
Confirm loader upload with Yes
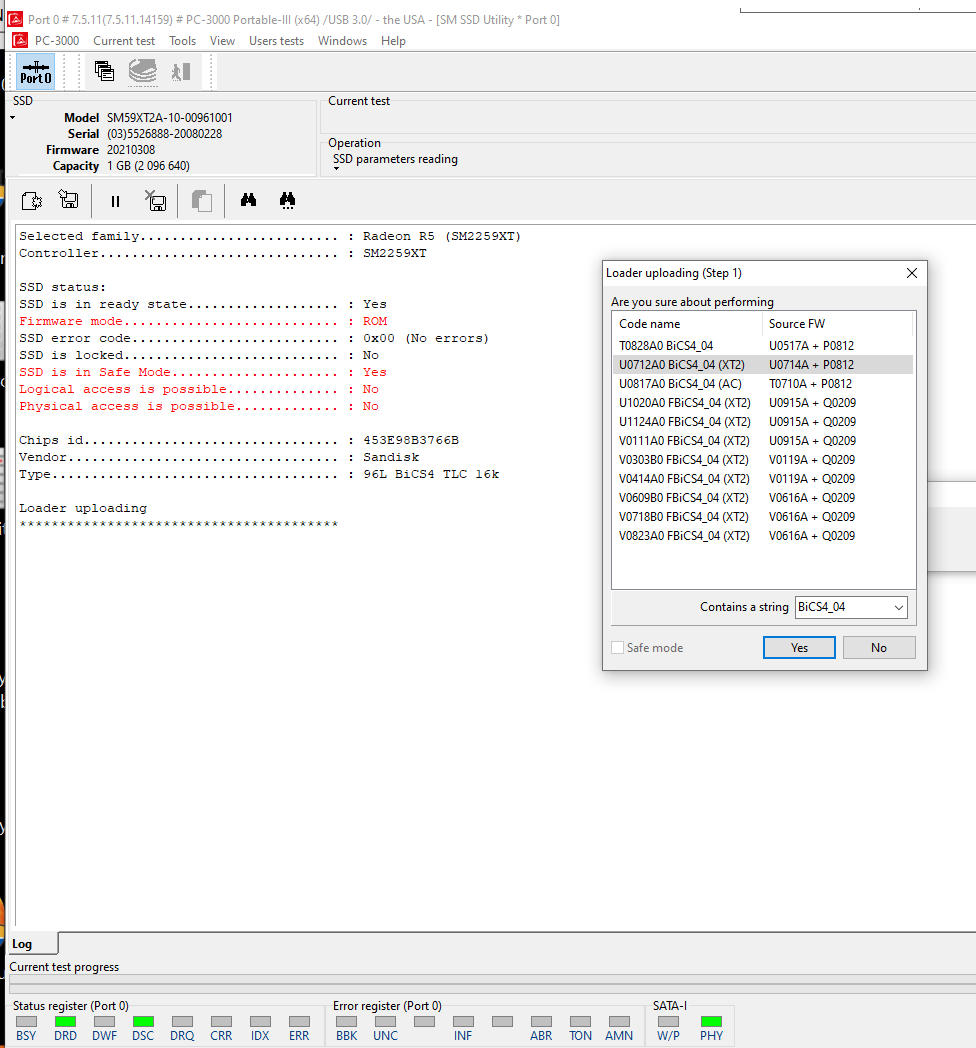click(x=799, y=648)
